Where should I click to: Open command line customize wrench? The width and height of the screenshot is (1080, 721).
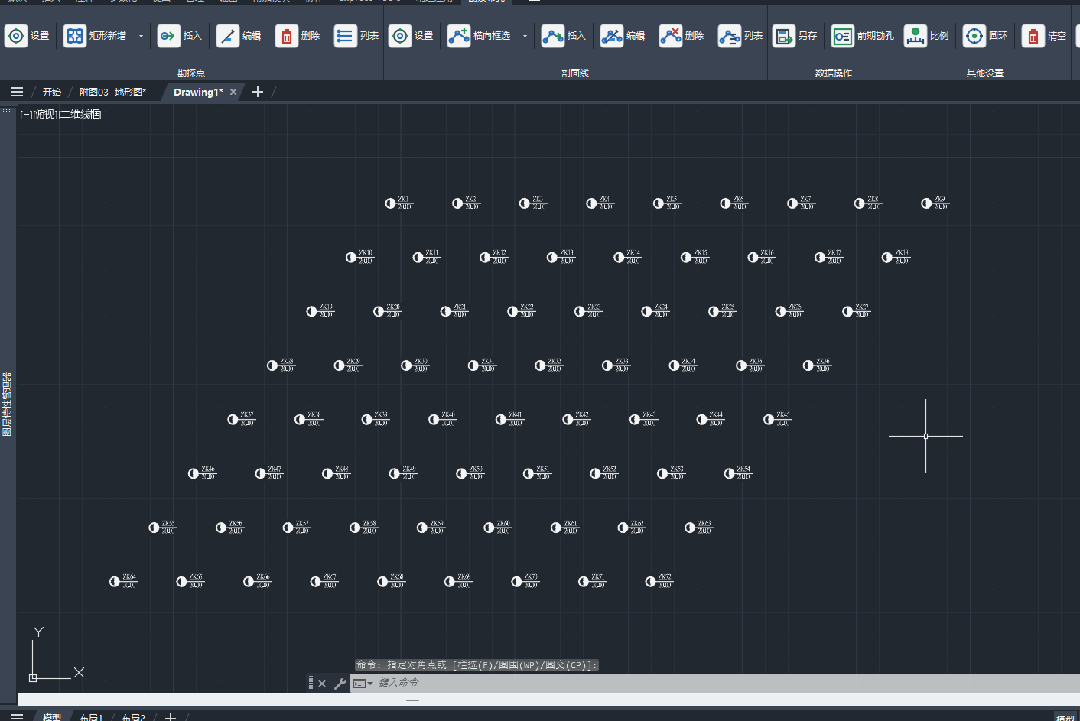point(340,683)
